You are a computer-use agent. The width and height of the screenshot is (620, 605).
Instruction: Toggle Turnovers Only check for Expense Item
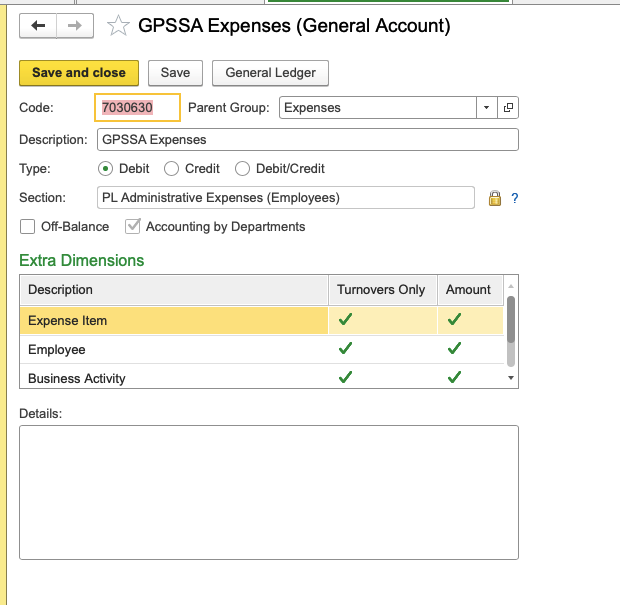click(345, 320)
